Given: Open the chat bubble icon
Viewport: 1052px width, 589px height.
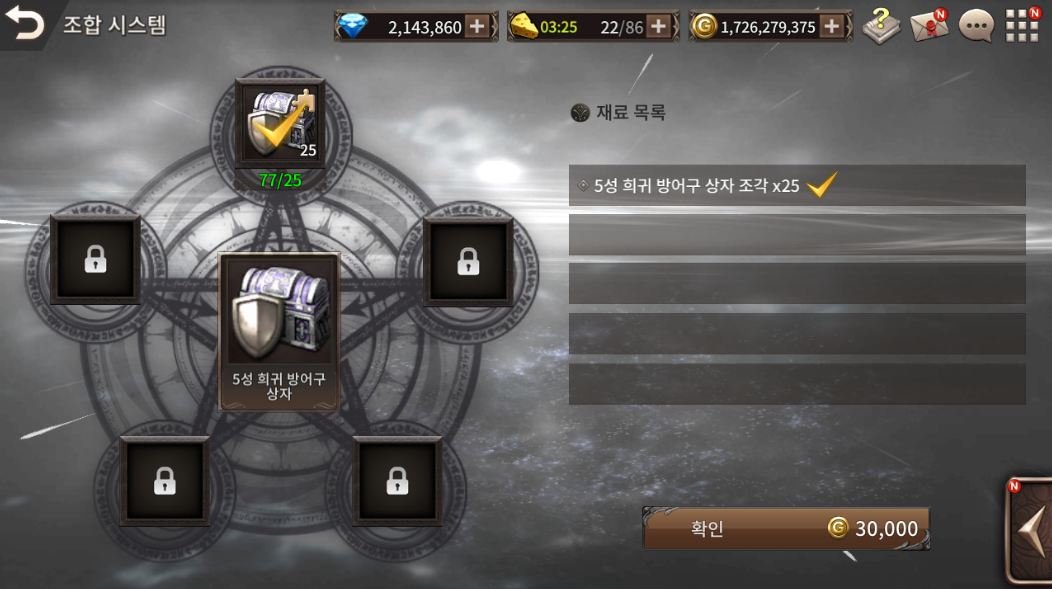Looking at the screenshot, I should pos(976,27).
